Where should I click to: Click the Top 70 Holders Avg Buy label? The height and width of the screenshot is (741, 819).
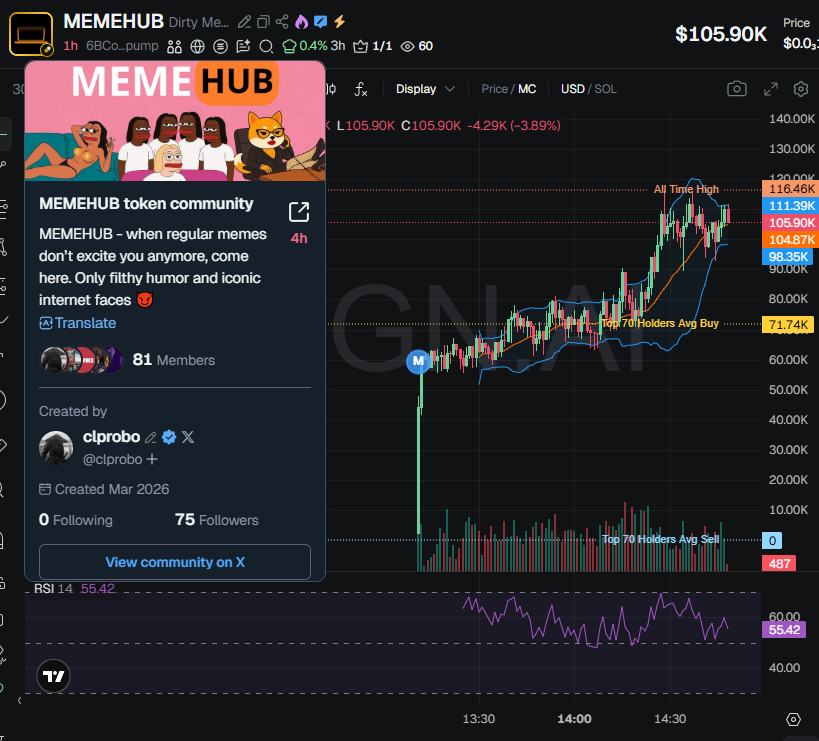pyautogui.click(x=660, y=323)
